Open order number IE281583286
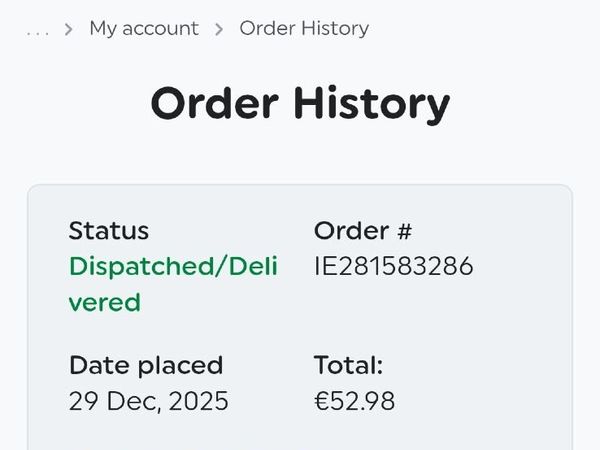The height and width of the screenshot is (450, 600). [x=393, y=267]
